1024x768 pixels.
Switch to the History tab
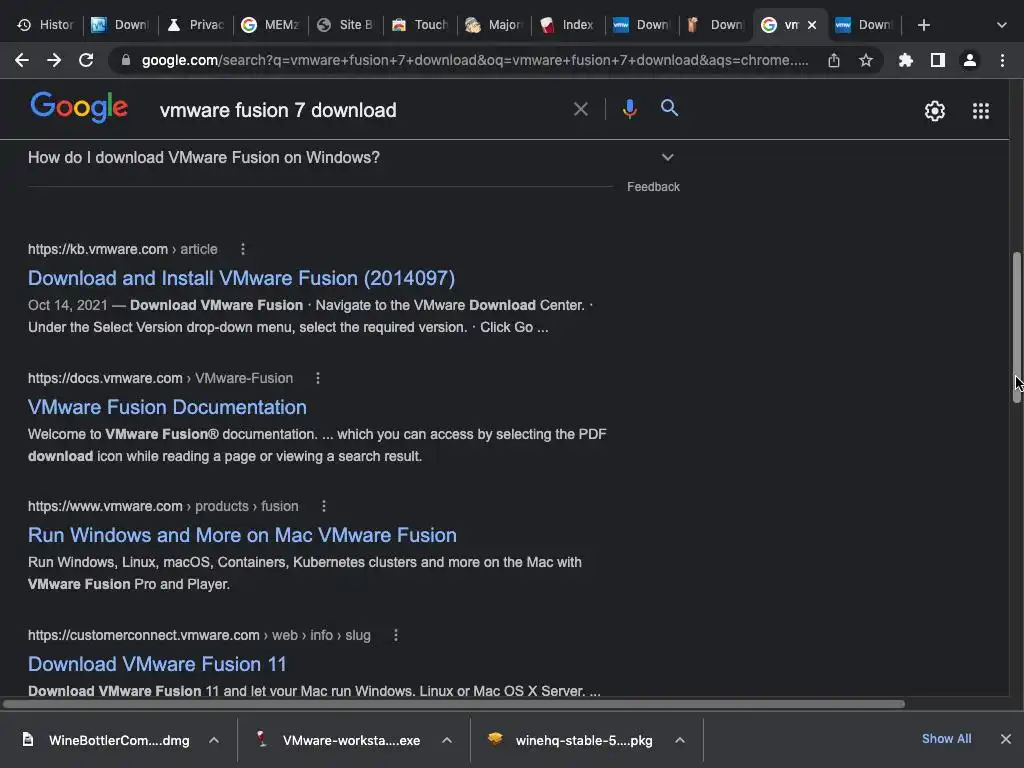point(44,25)
